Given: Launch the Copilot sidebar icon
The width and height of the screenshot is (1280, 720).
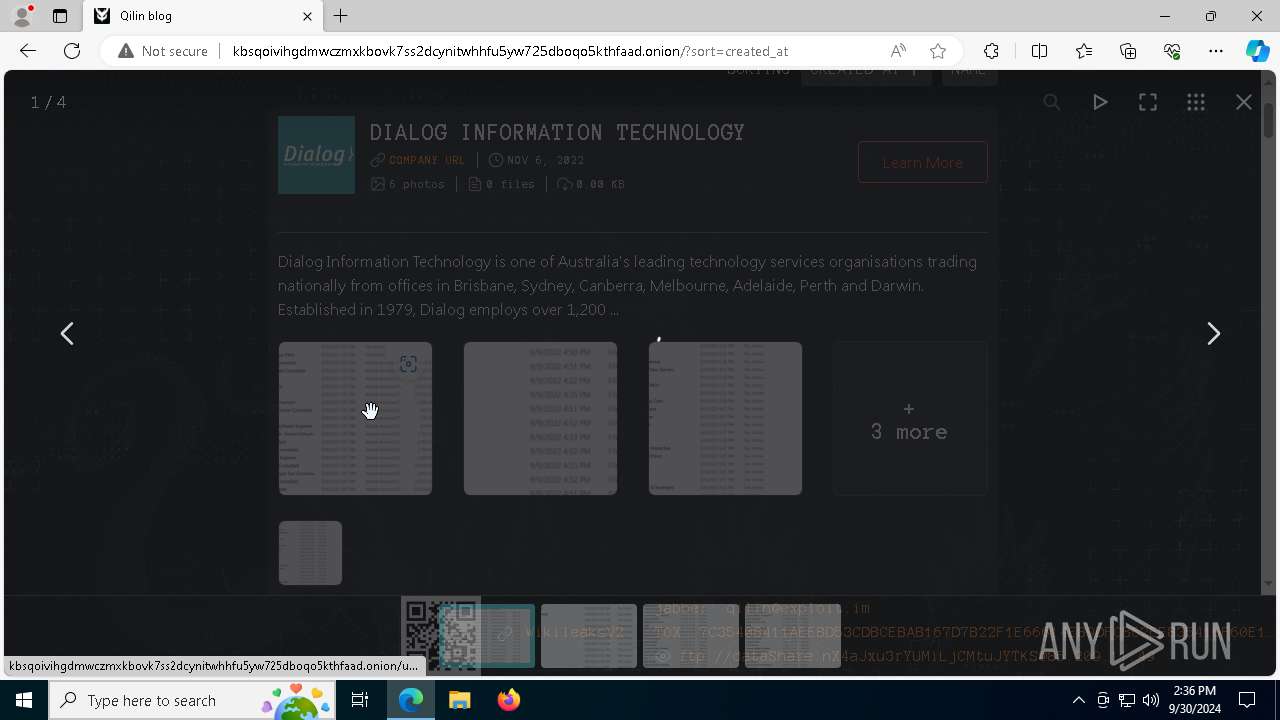Looking at the screenshot, I should 1257,51.
